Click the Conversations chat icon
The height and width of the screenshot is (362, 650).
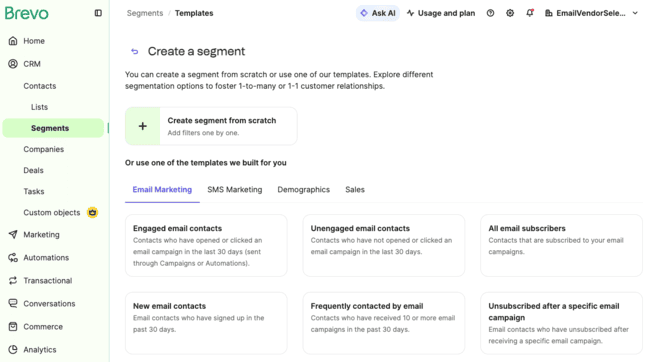[13, 304]
